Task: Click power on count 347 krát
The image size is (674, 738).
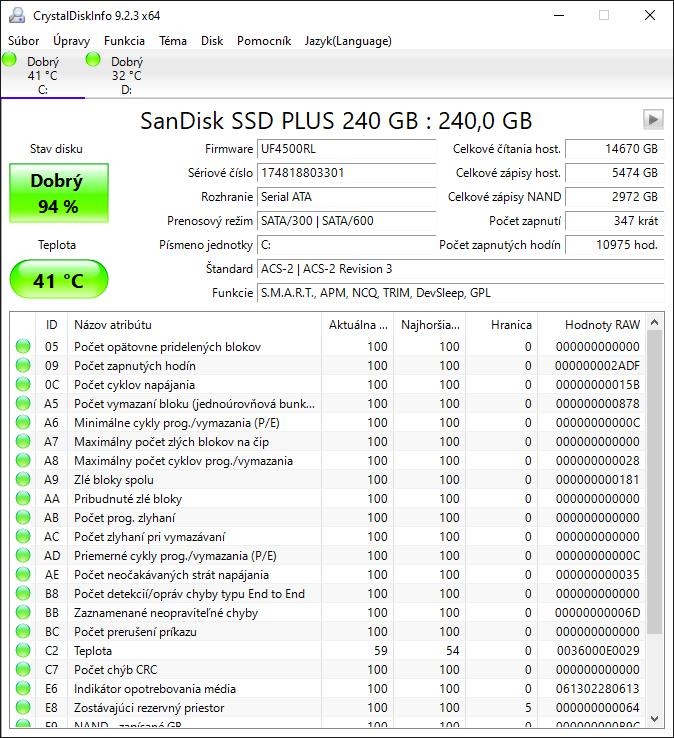Action: click(614, 221)
